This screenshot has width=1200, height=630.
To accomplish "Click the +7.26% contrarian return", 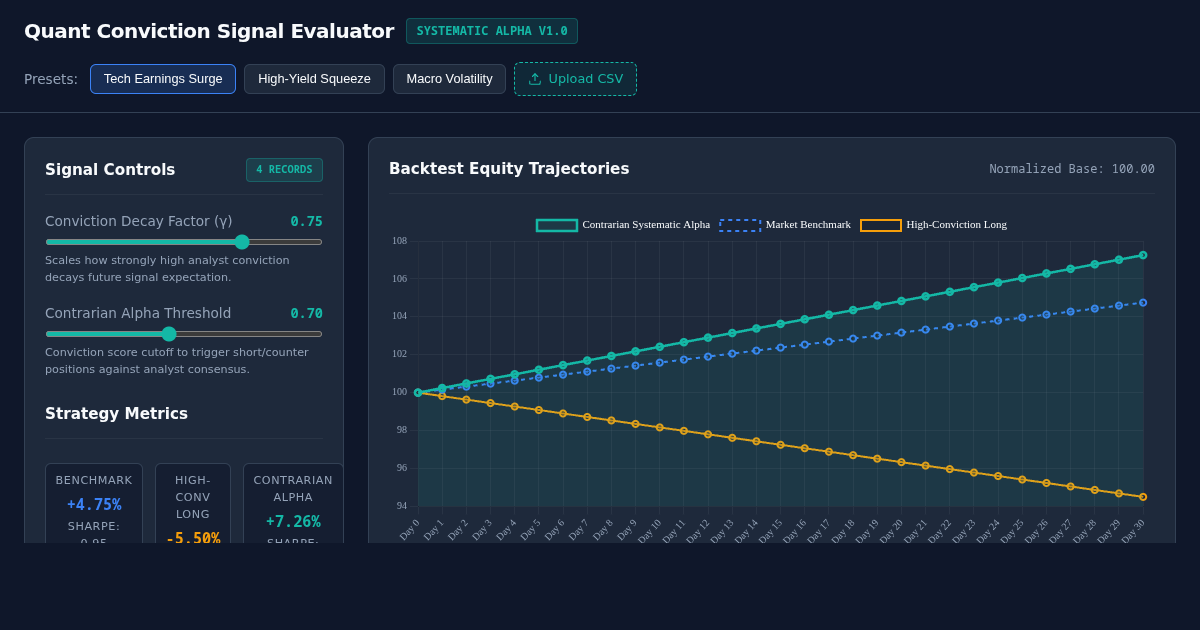I will click(293, 521).
